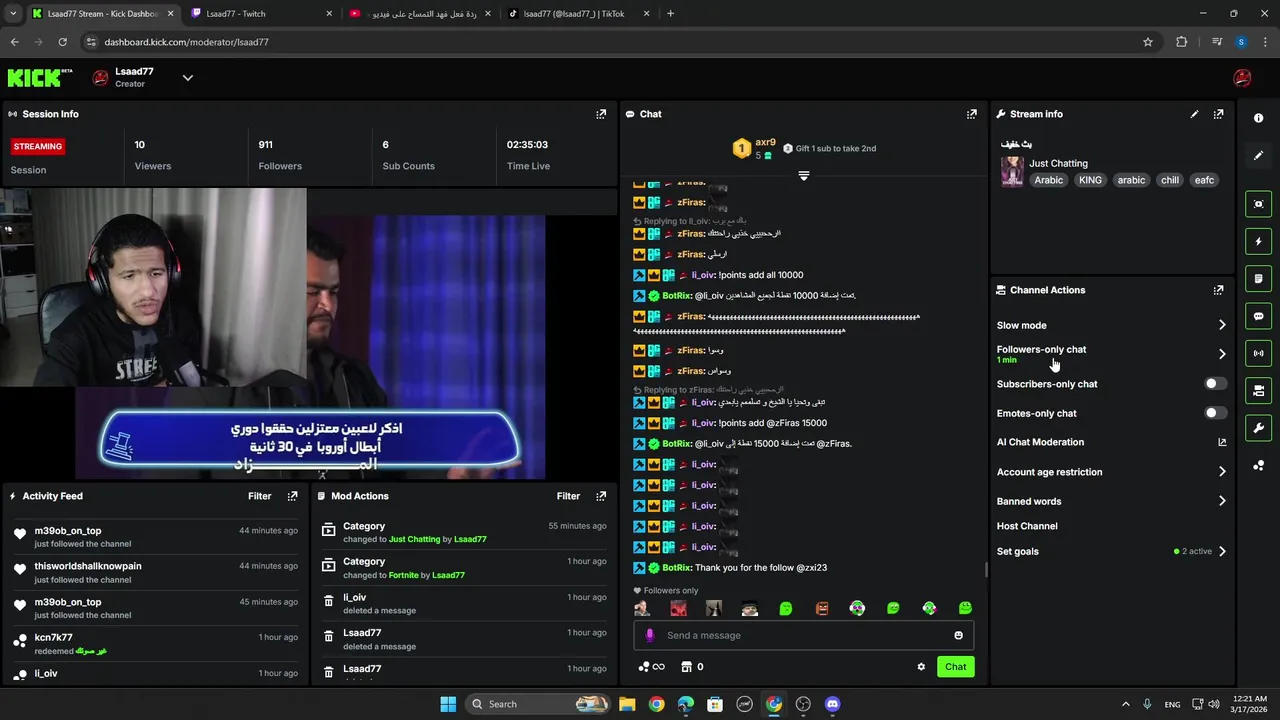
Task: Click the profile avatar at top right
Action: pos(1242,77)
